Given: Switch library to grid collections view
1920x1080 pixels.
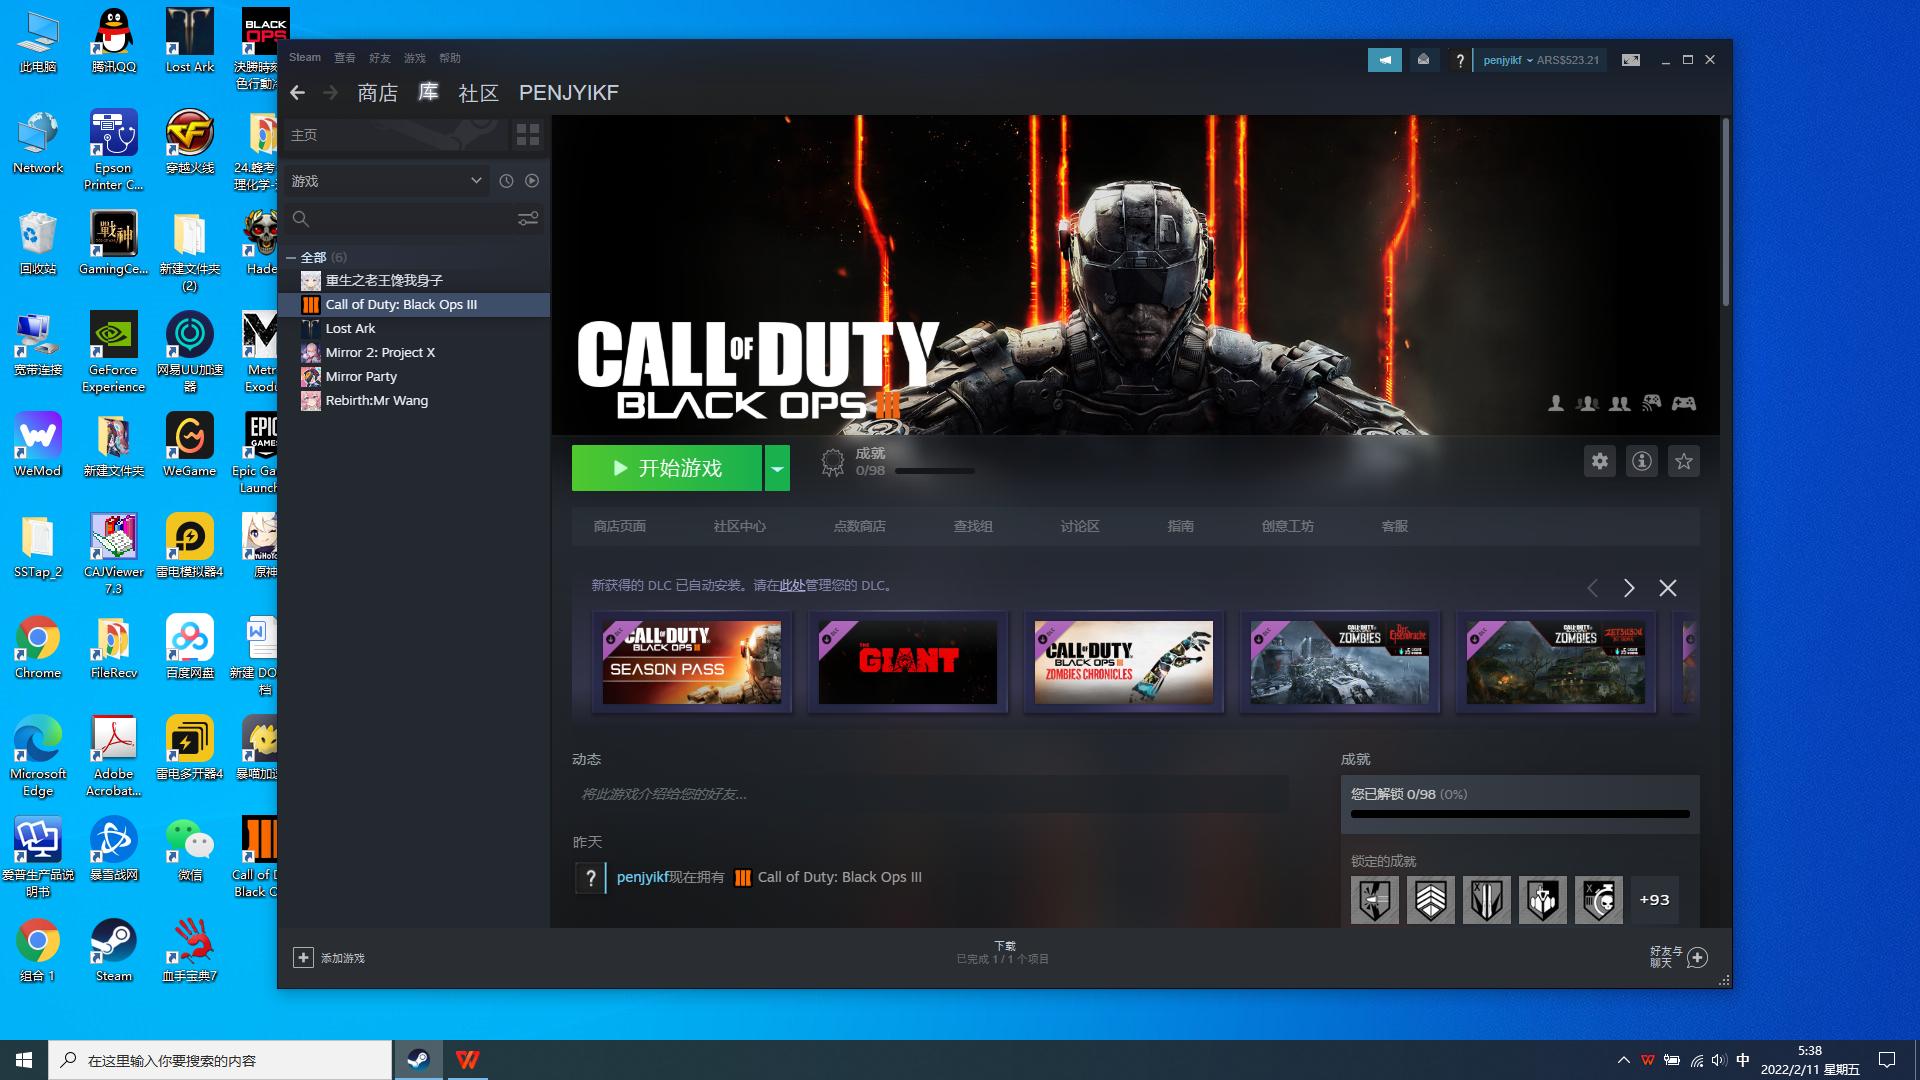Looking at the screenshot, I should coord(528,134).
